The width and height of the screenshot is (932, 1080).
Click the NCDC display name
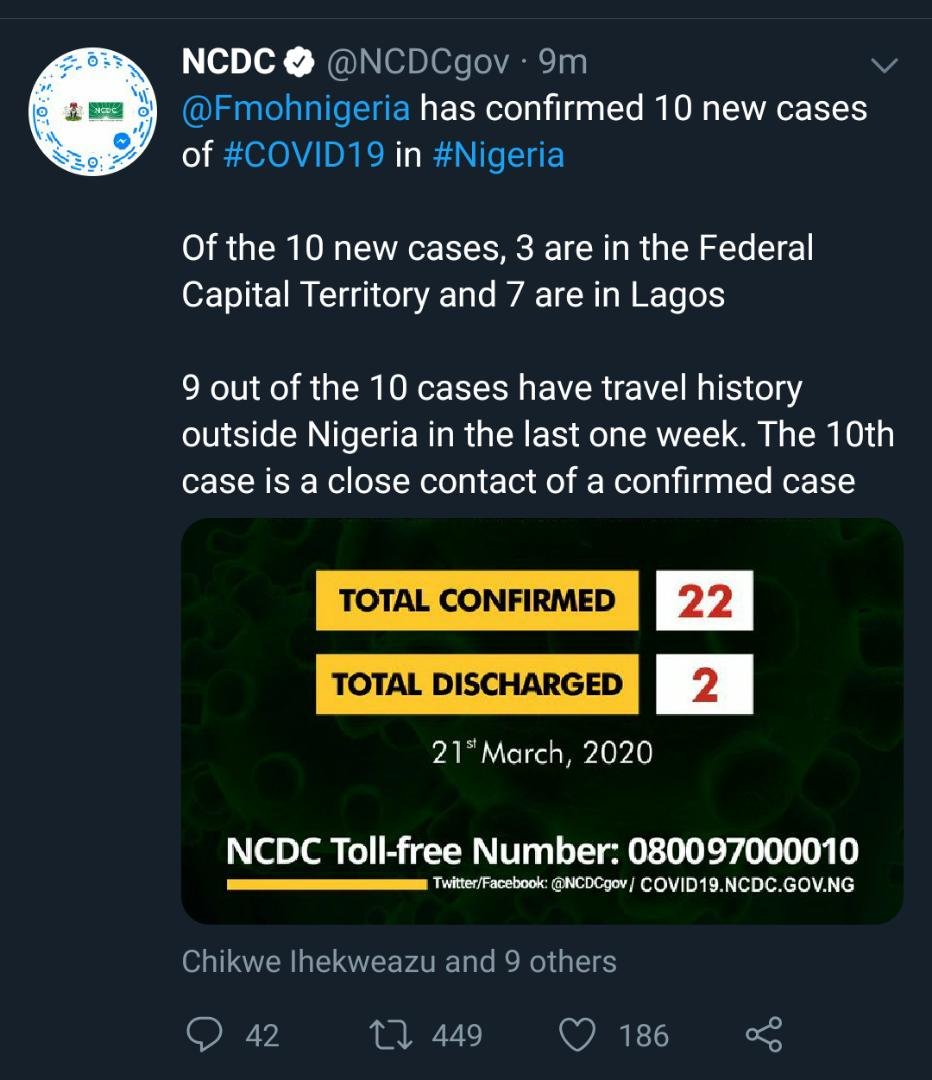point(228,63)
